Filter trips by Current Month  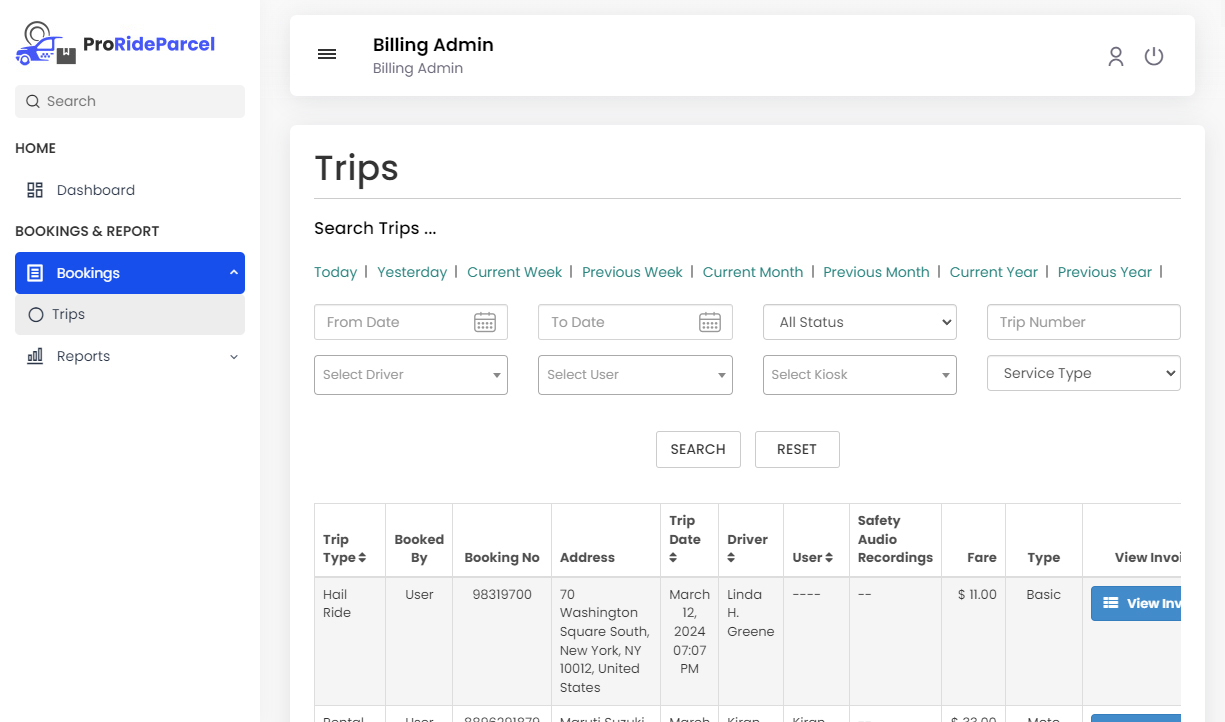click(753, 272)
